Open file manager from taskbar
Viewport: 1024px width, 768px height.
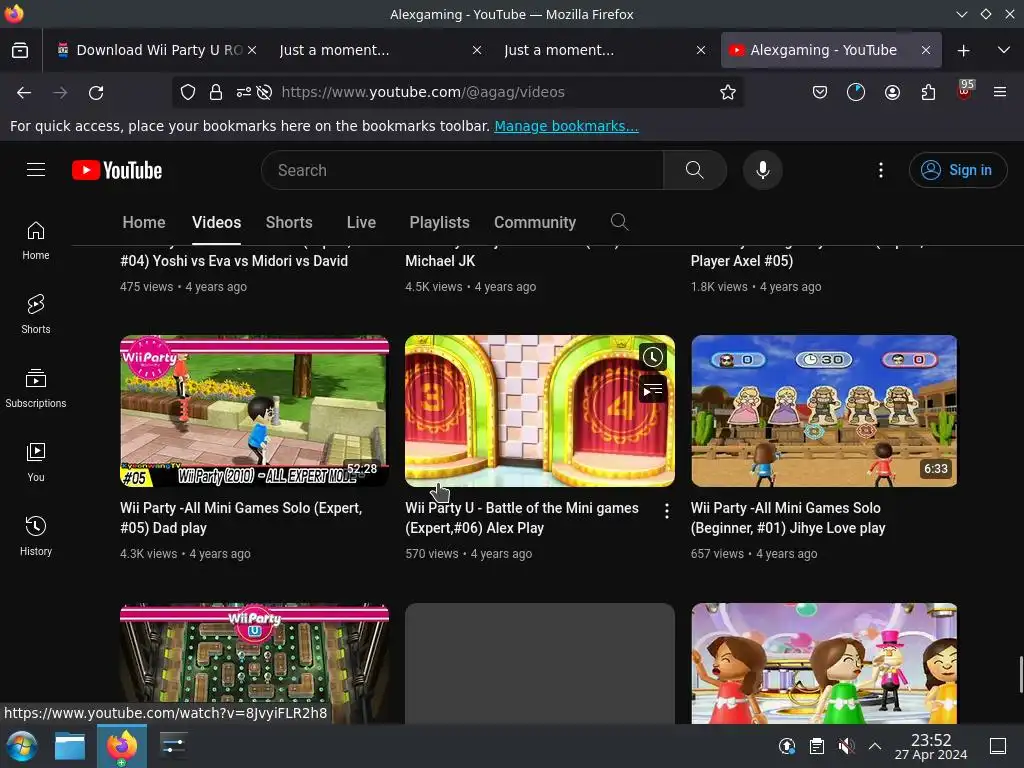coord(70,746)
